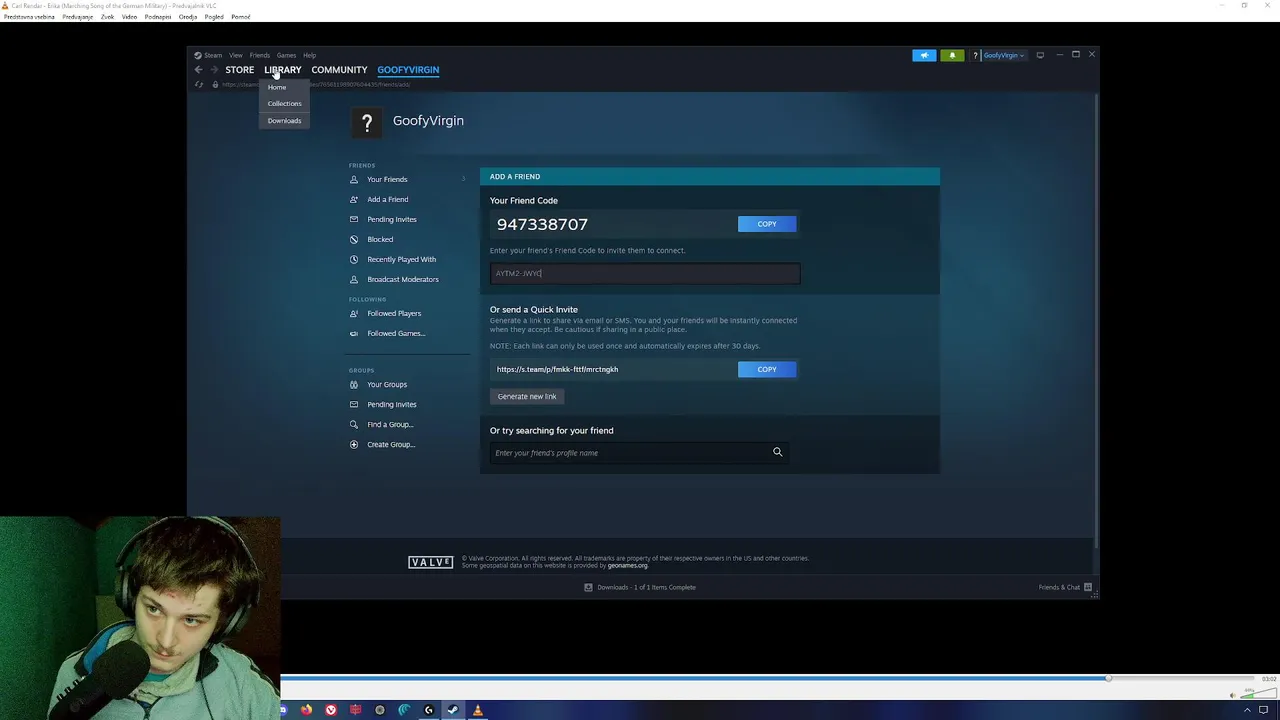Open VLC Podnapisi menu
The image size is (1280, 720).
point(157,17)
